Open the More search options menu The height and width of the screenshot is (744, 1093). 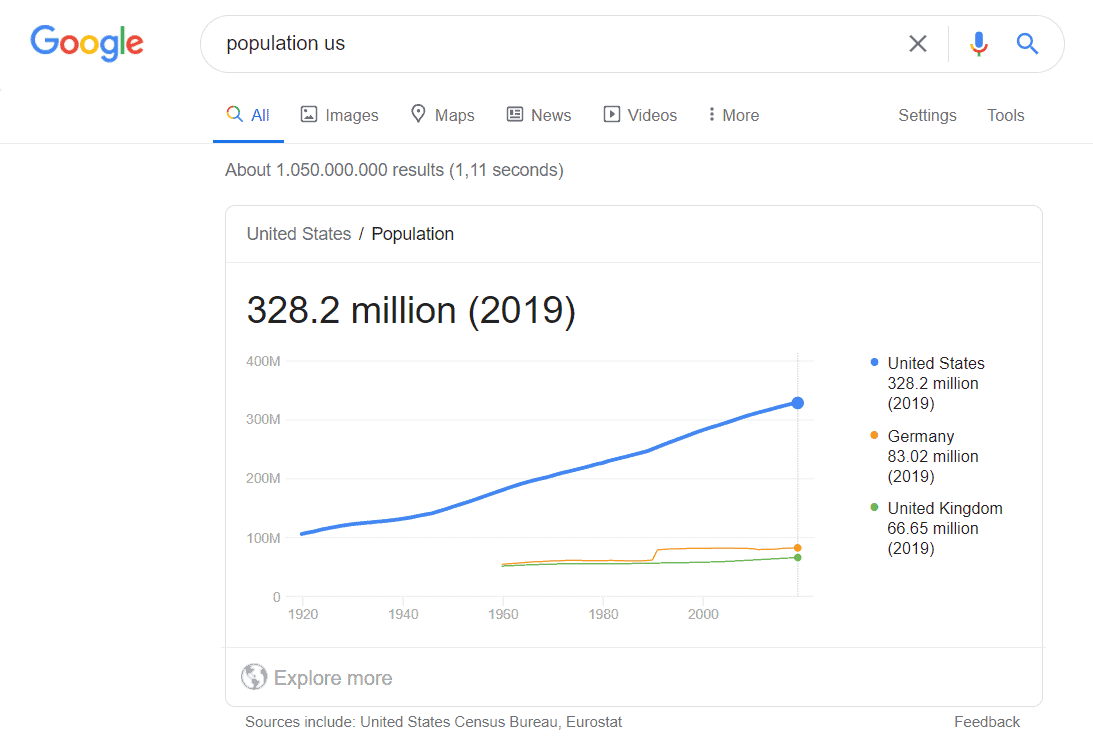pos(733,114)
